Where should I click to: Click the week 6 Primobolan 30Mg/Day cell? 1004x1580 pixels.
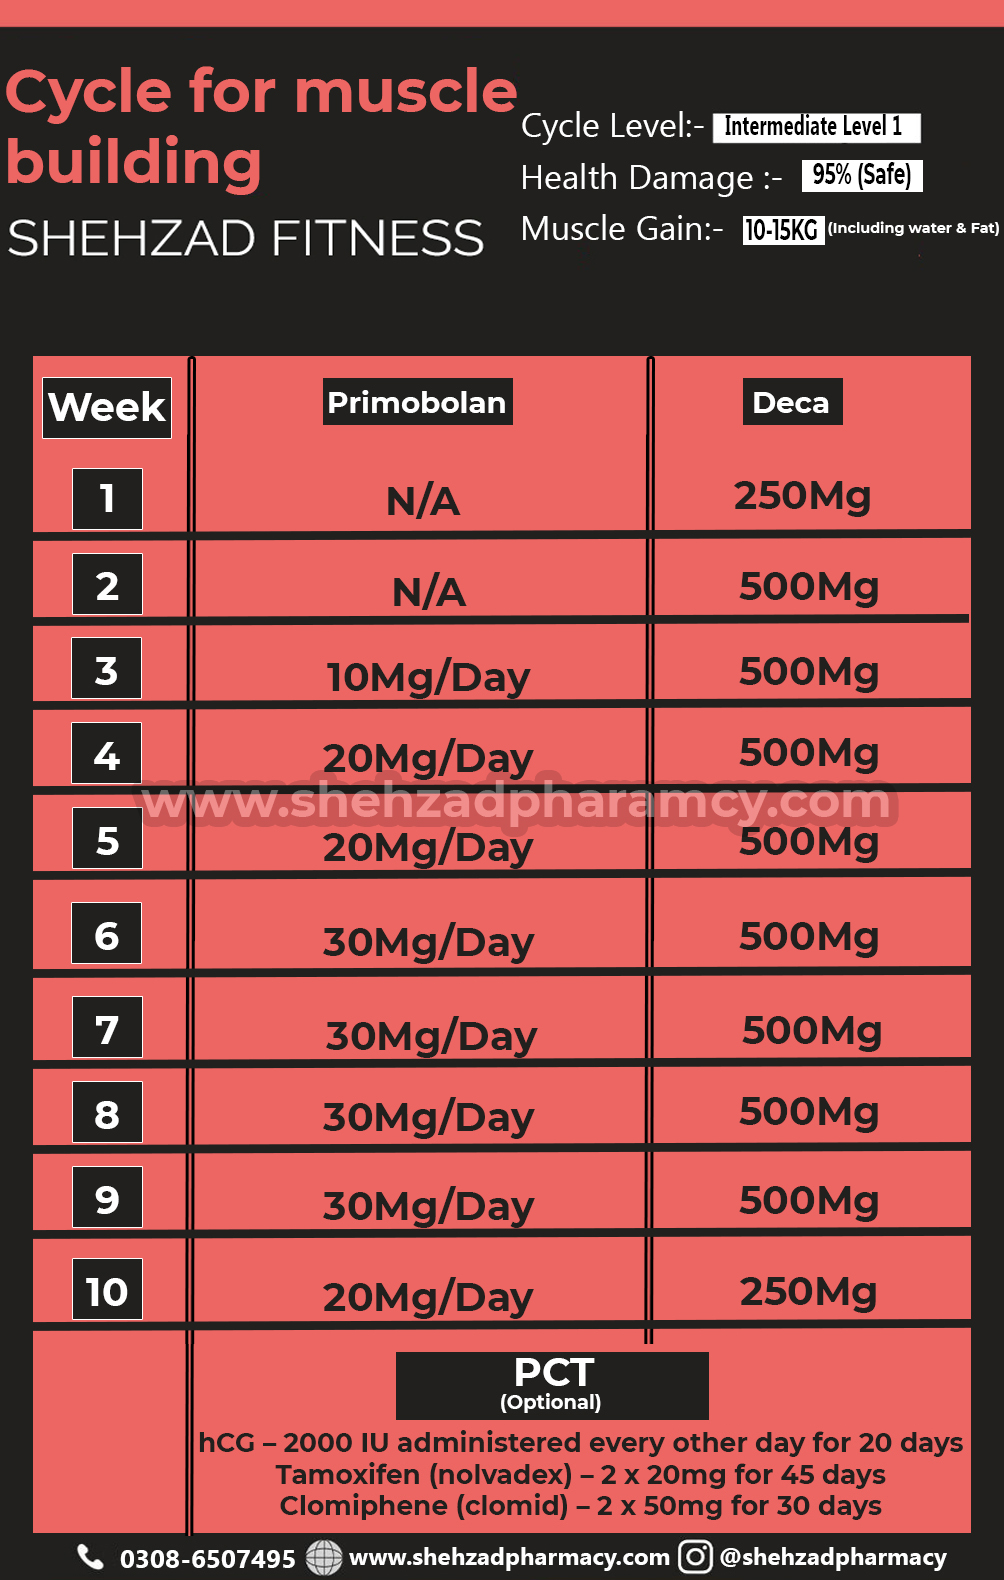[428, 942]
